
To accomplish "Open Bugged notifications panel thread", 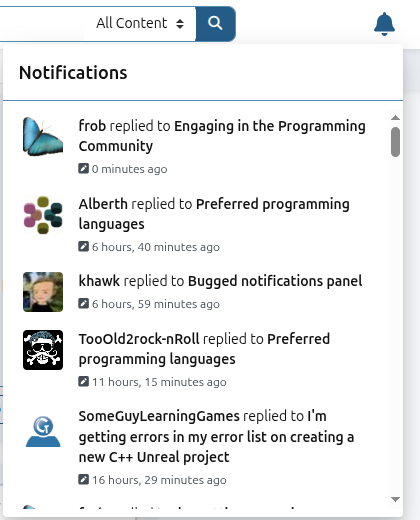I will click(275, 281).
